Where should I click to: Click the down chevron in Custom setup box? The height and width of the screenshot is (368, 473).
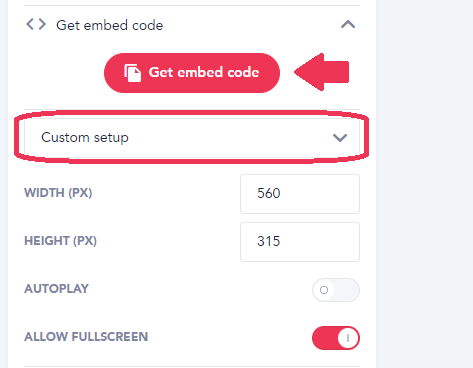tap(340, 137)
